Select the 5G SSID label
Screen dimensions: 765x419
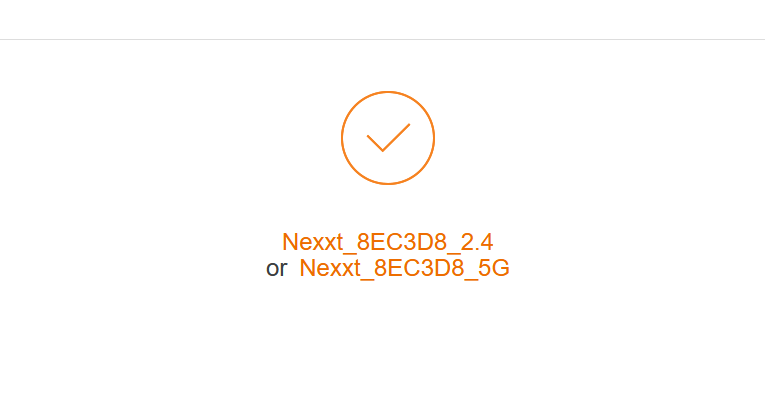pos(404,268)
